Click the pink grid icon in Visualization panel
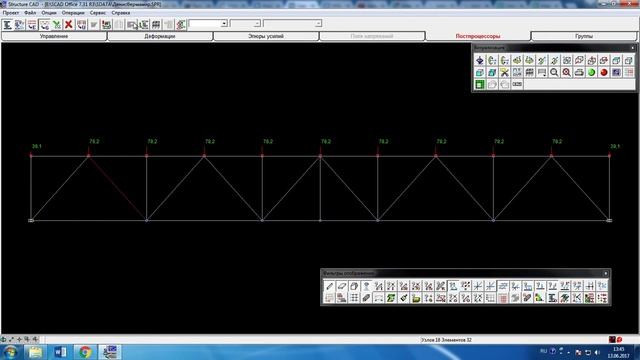The width and height of the screenshot is (640, 360). 629,73
